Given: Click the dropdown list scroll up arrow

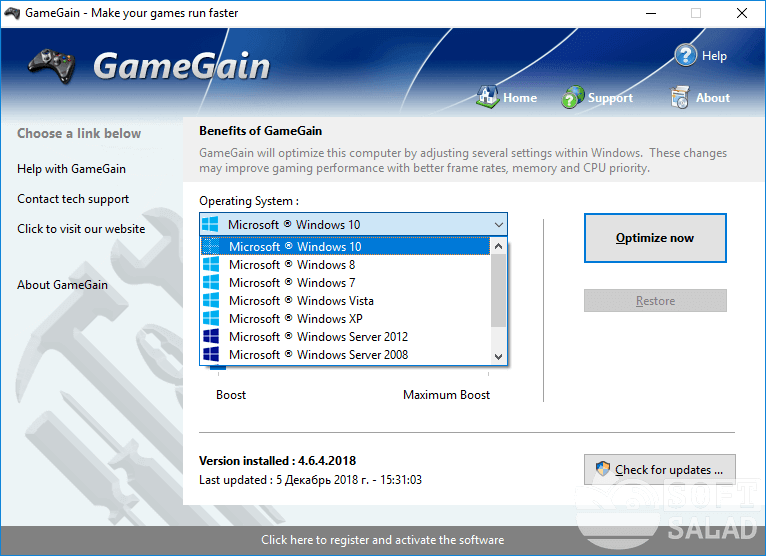Looking at the screenshot, I should (x=498, y=246).
